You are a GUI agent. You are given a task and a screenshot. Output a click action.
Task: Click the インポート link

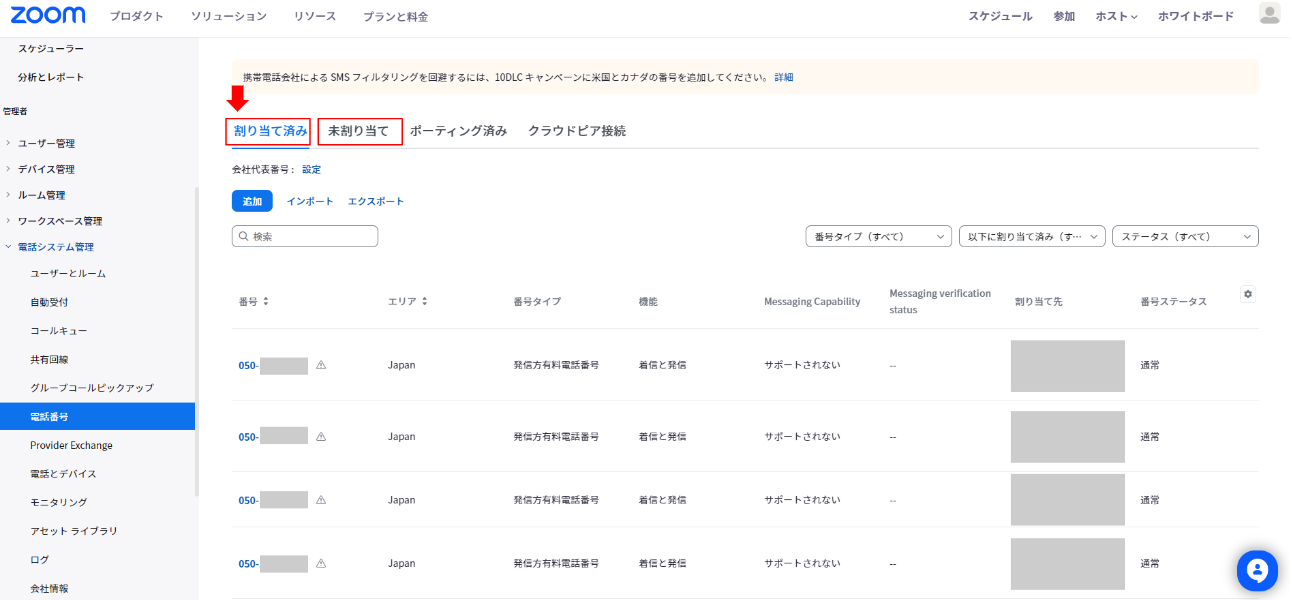click(x=310, y=201)
